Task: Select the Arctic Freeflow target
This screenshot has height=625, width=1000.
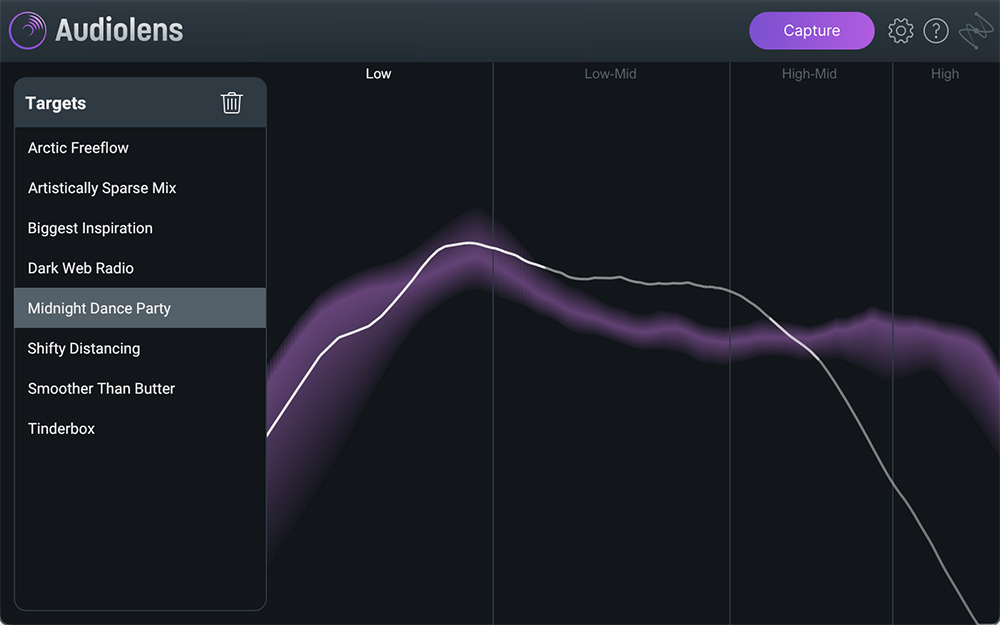Action: coord(78,148)
